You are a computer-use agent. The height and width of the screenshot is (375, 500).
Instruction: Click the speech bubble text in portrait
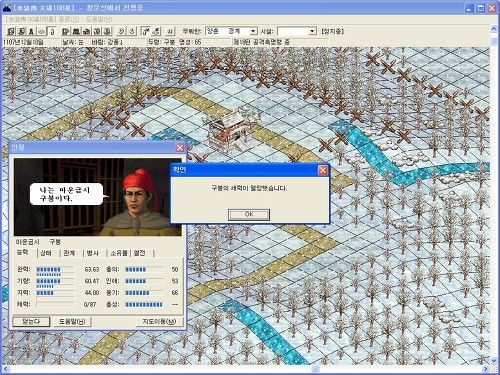64,194
